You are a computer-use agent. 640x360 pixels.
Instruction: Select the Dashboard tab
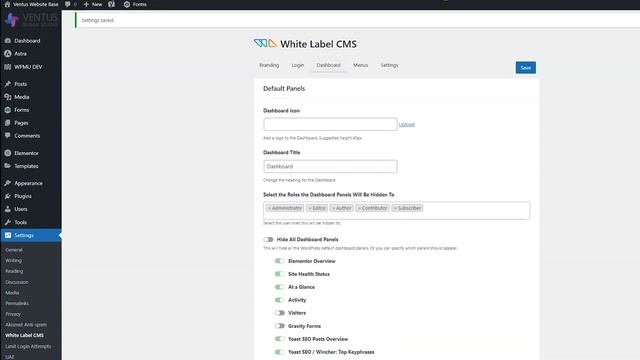point(329,65)
